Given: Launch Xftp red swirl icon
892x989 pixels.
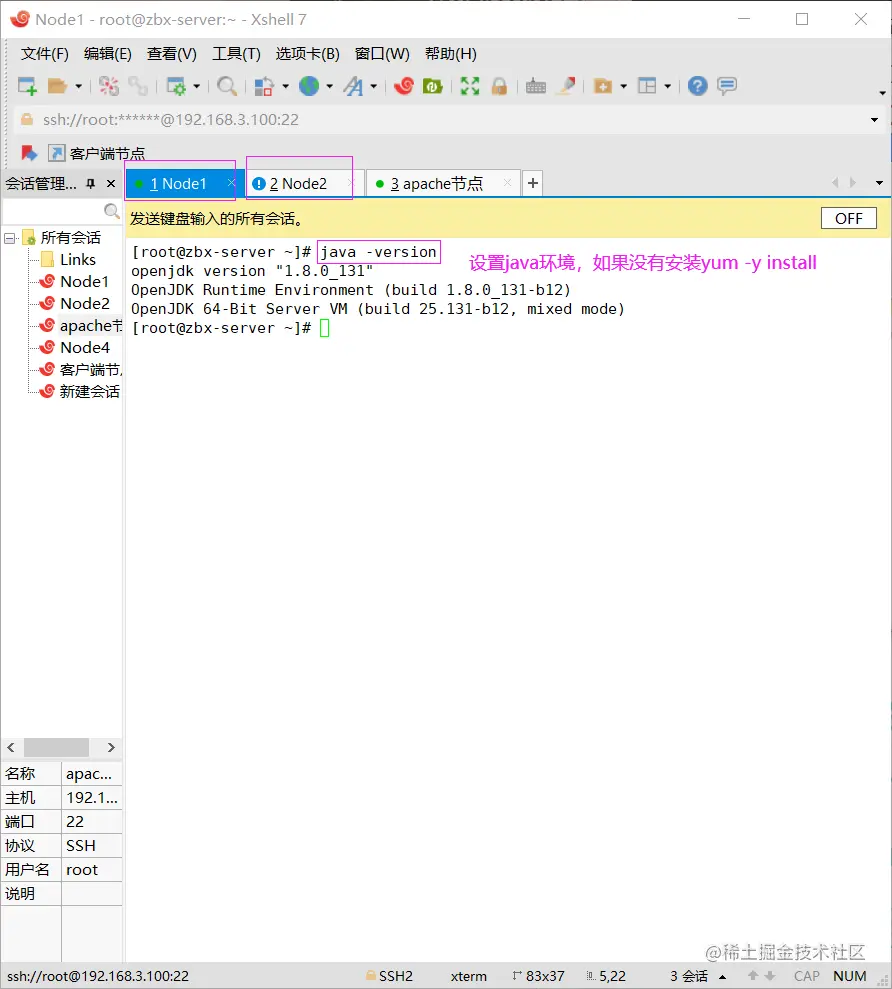Looking at the screenshot, I should 404,86.
